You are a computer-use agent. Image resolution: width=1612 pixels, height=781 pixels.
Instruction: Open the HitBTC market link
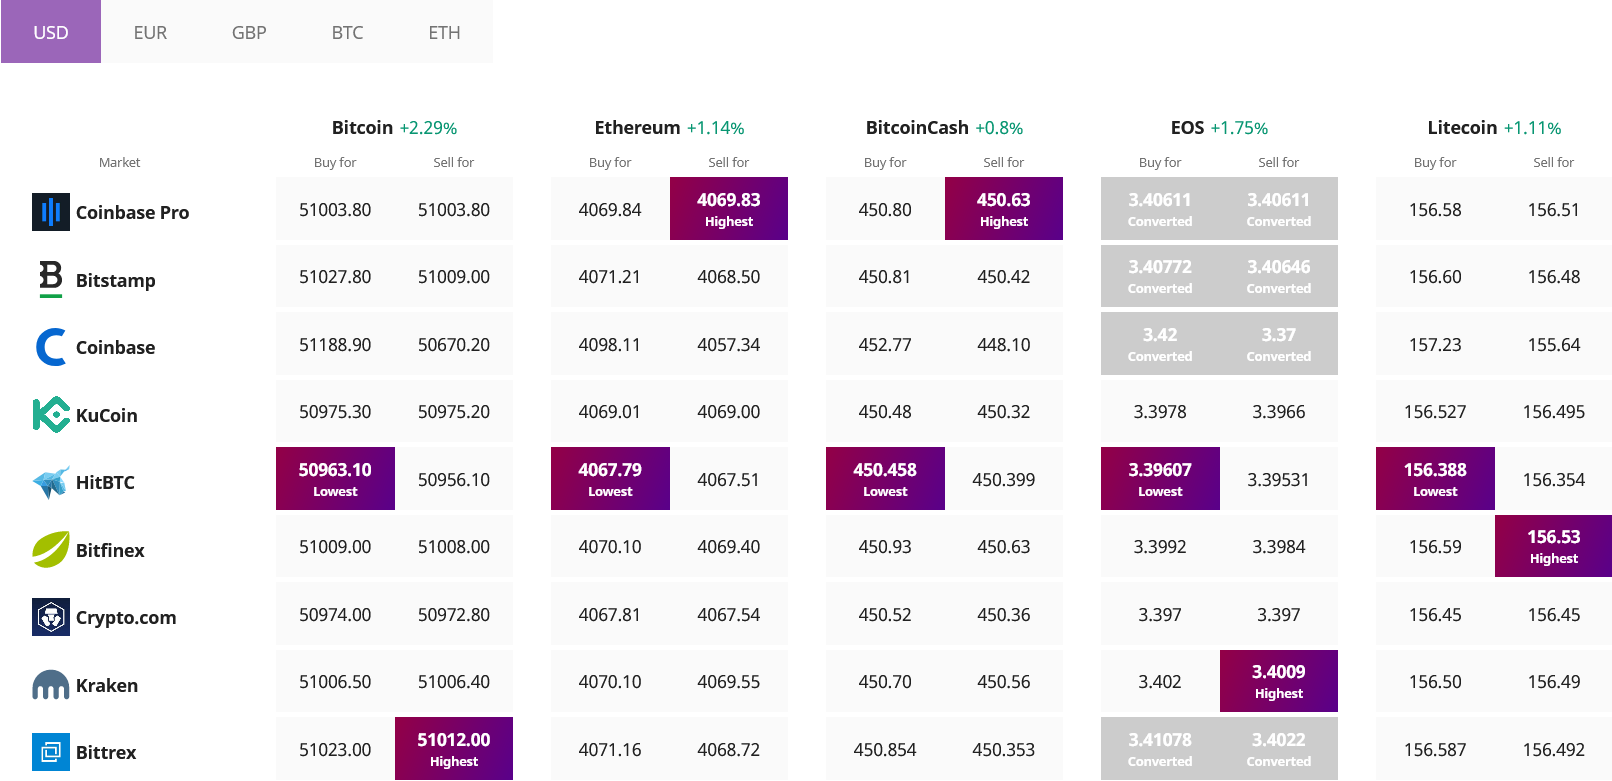pos(105,482)
